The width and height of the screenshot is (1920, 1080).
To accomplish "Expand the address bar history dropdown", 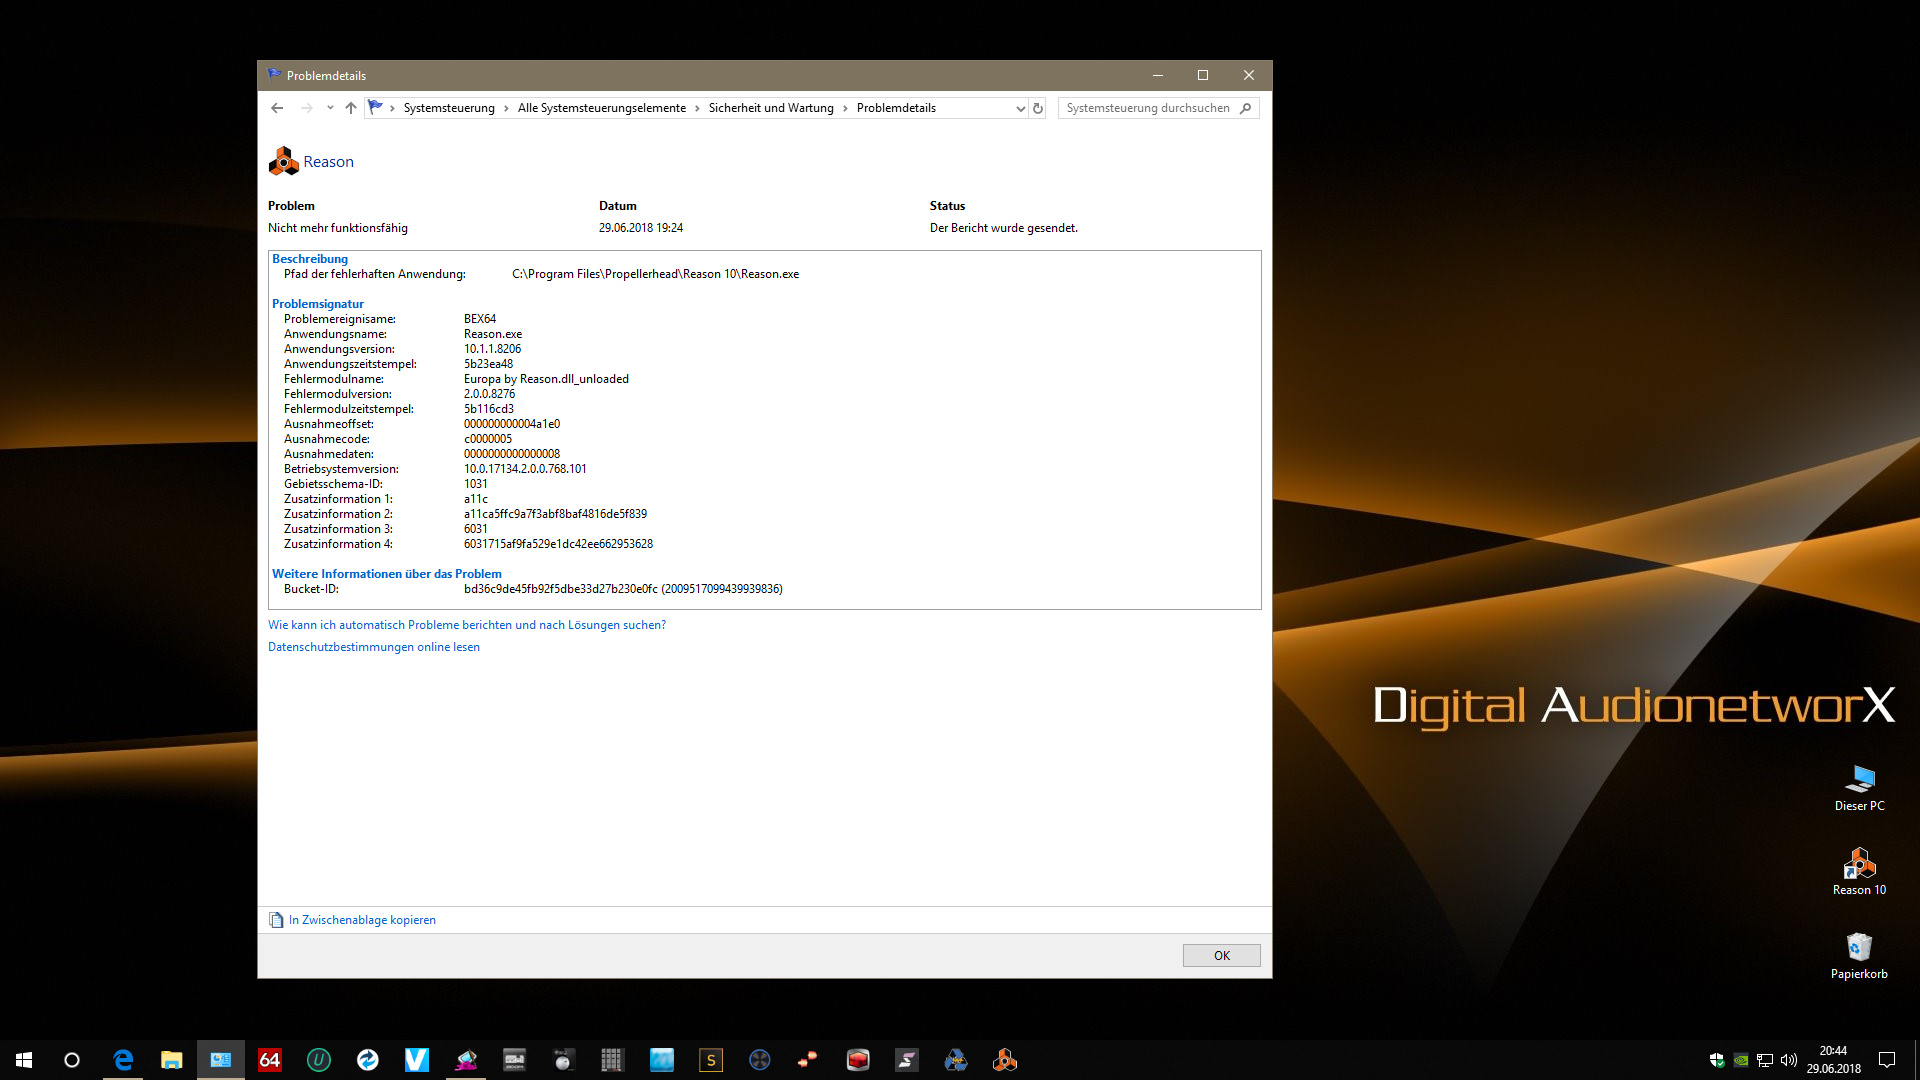I will (1020, 108).
